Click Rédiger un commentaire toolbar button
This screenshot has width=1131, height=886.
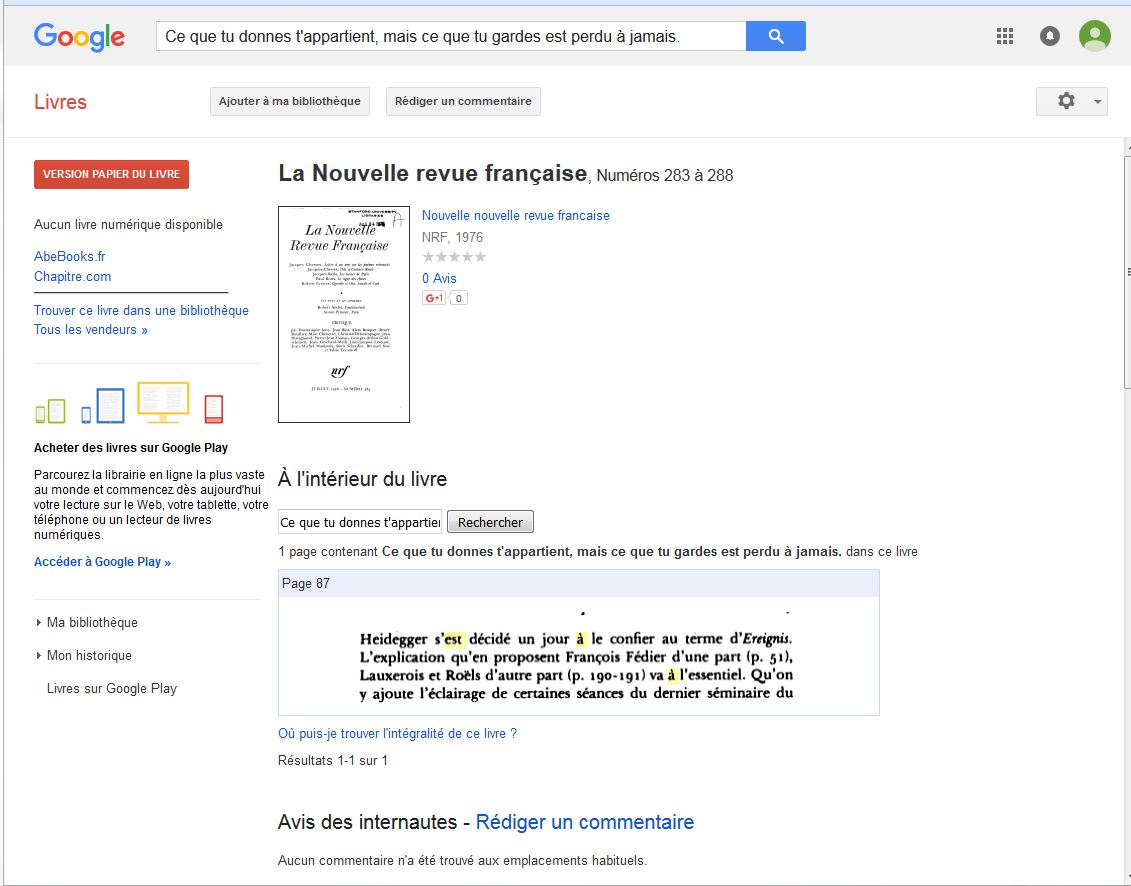pos(463,101)
